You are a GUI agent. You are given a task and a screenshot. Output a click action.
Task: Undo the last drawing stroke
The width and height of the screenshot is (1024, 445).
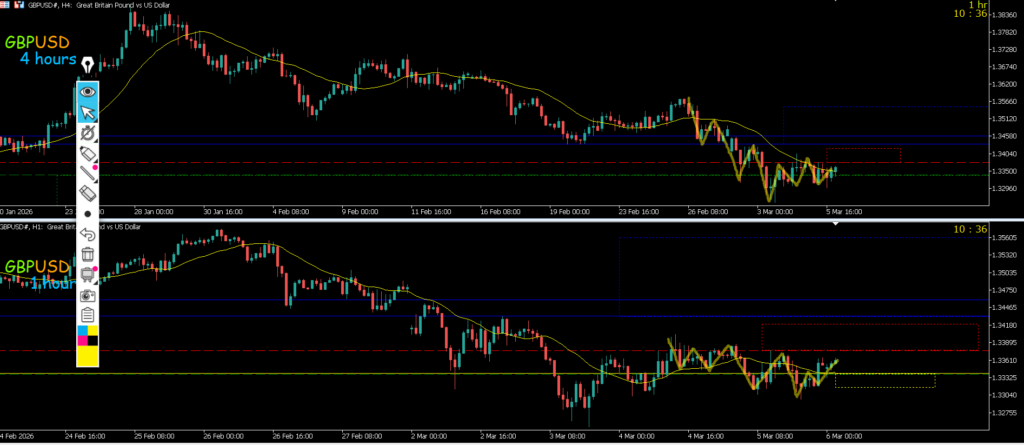coord(88,234)
